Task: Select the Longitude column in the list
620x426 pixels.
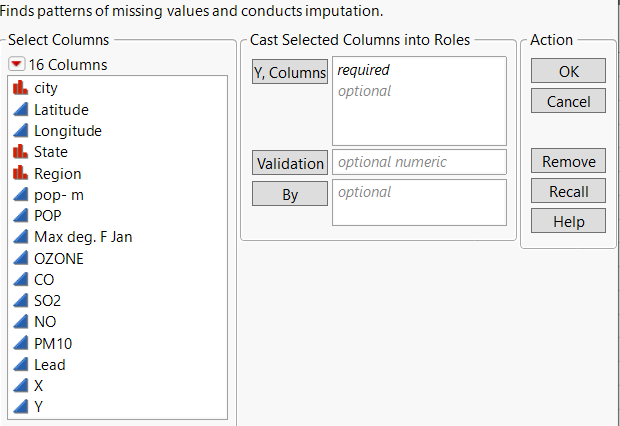Action: pos(67,131)
